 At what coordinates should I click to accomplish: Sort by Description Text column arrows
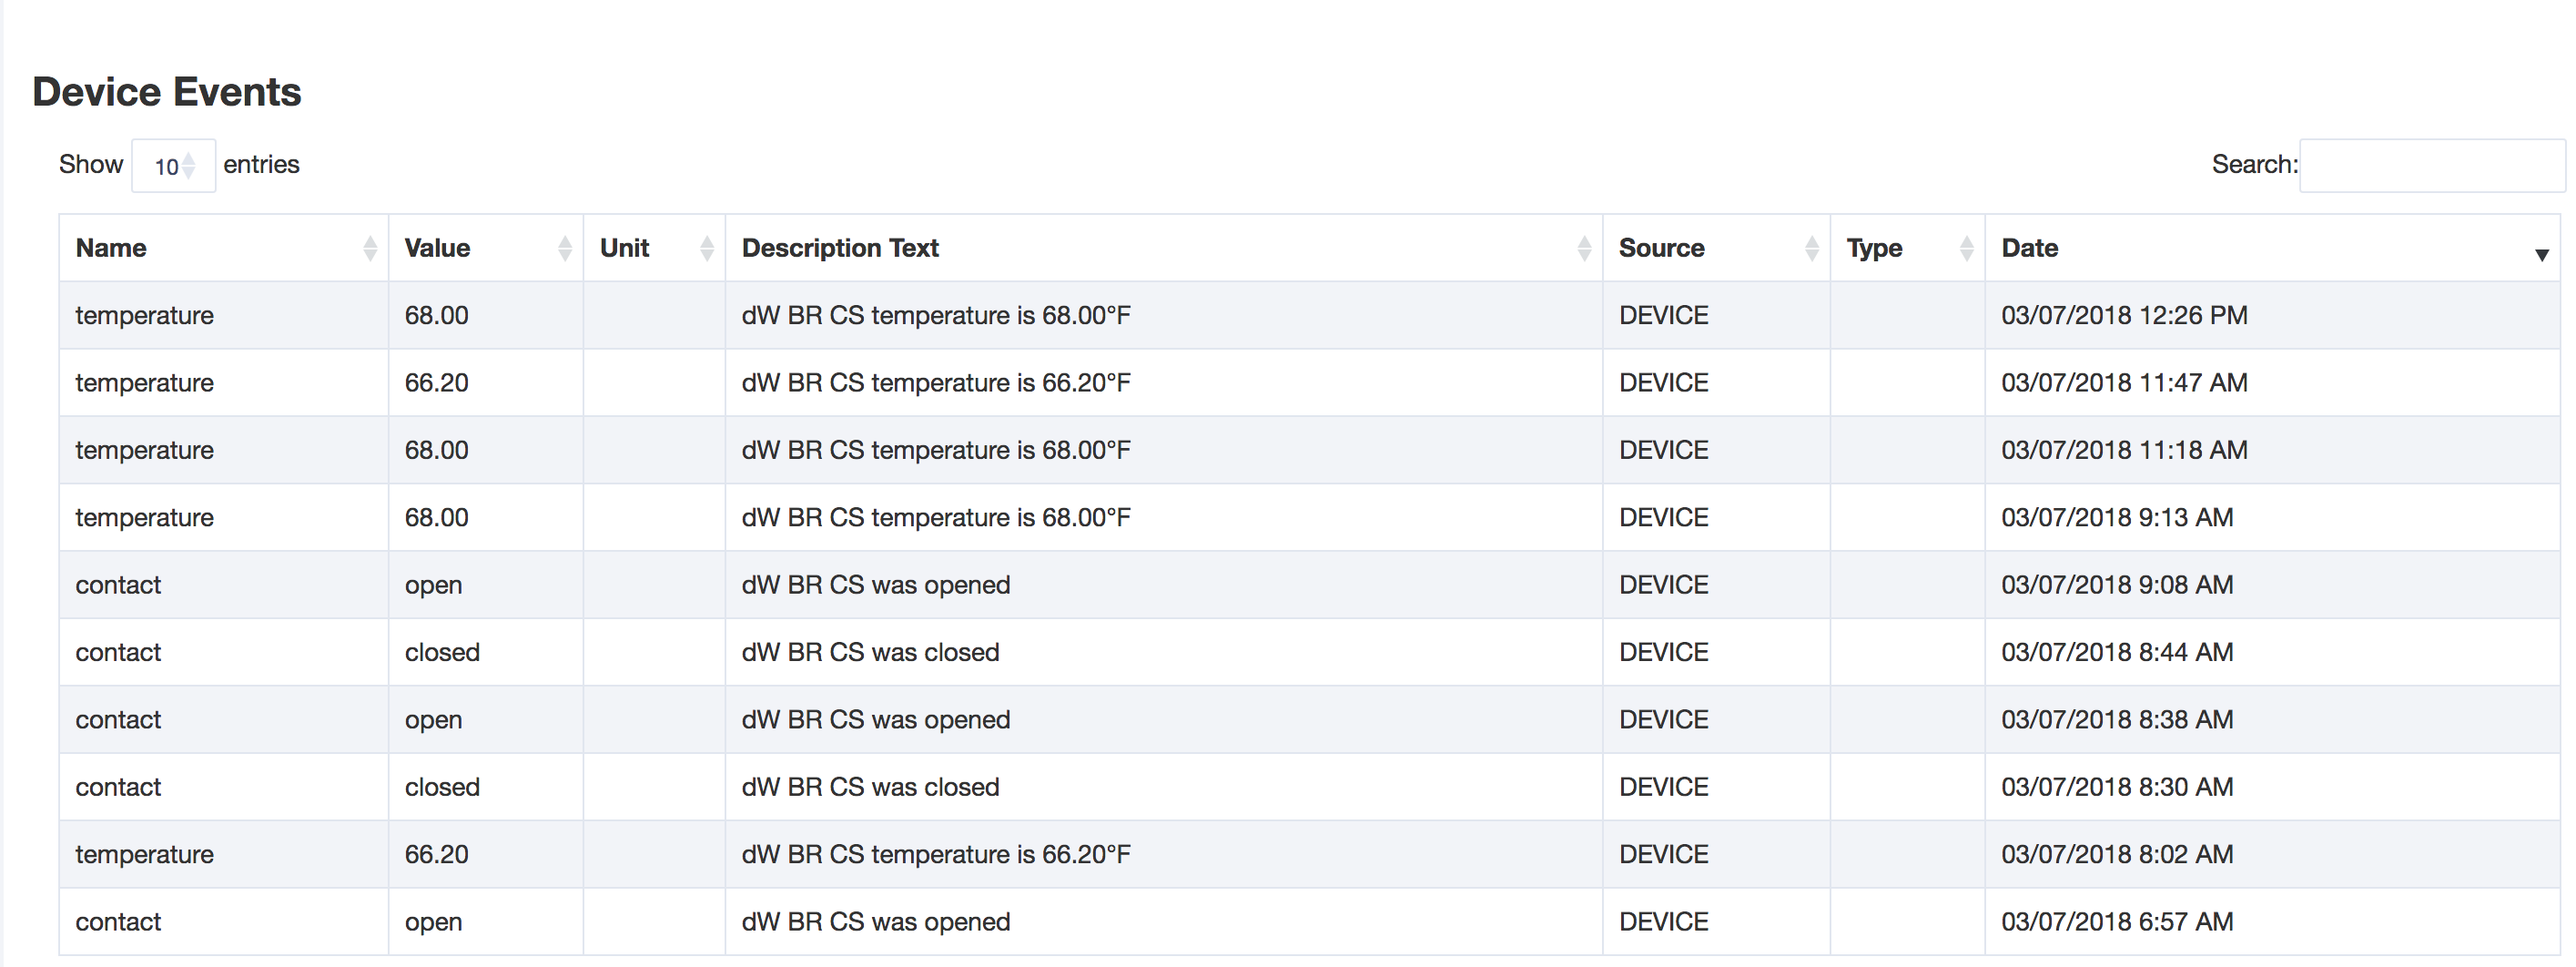pos(1584,248)
